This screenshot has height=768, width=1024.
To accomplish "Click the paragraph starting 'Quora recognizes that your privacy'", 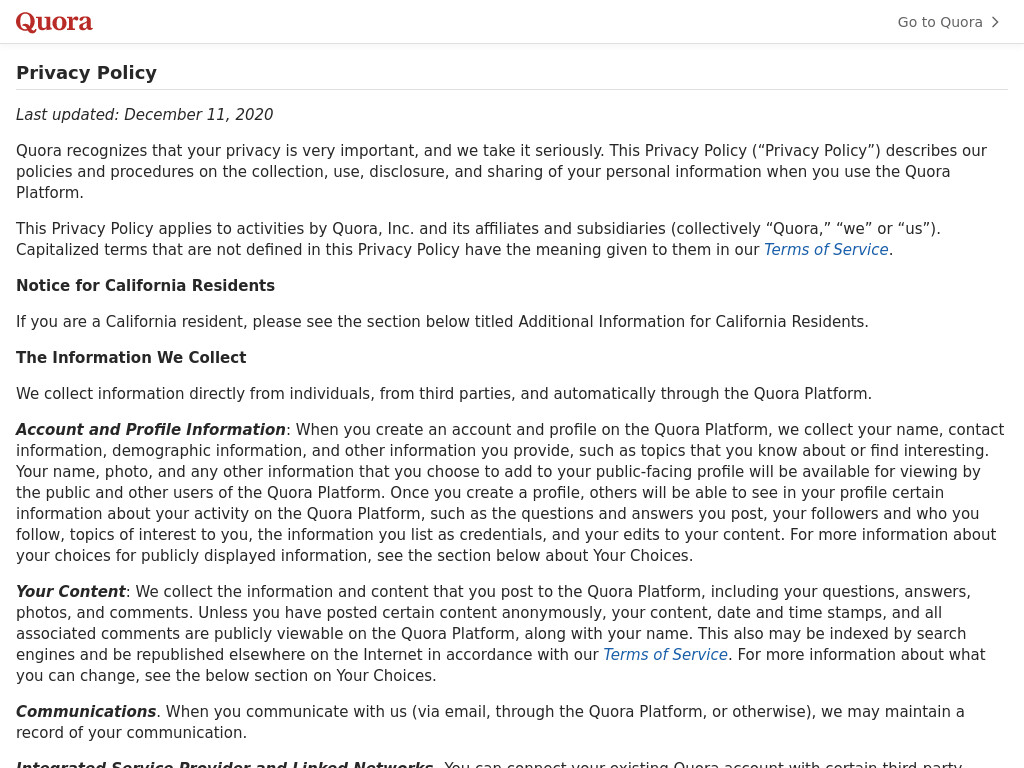I will pyautogui.click(x=501, y=171).
